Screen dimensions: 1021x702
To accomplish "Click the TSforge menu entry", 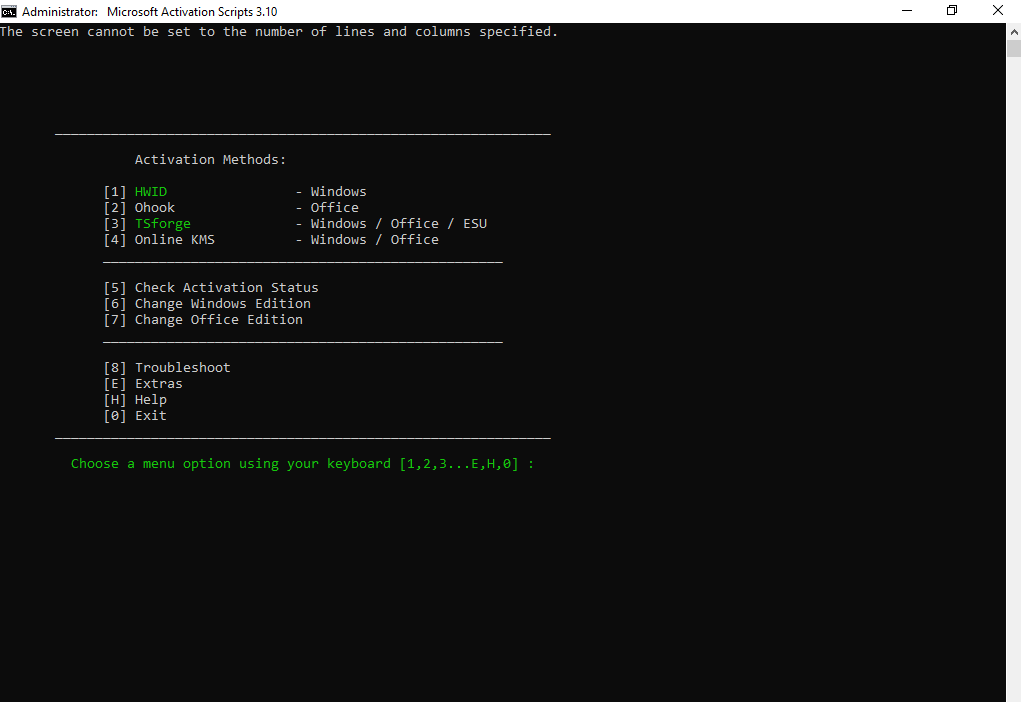I will (162, 223).
